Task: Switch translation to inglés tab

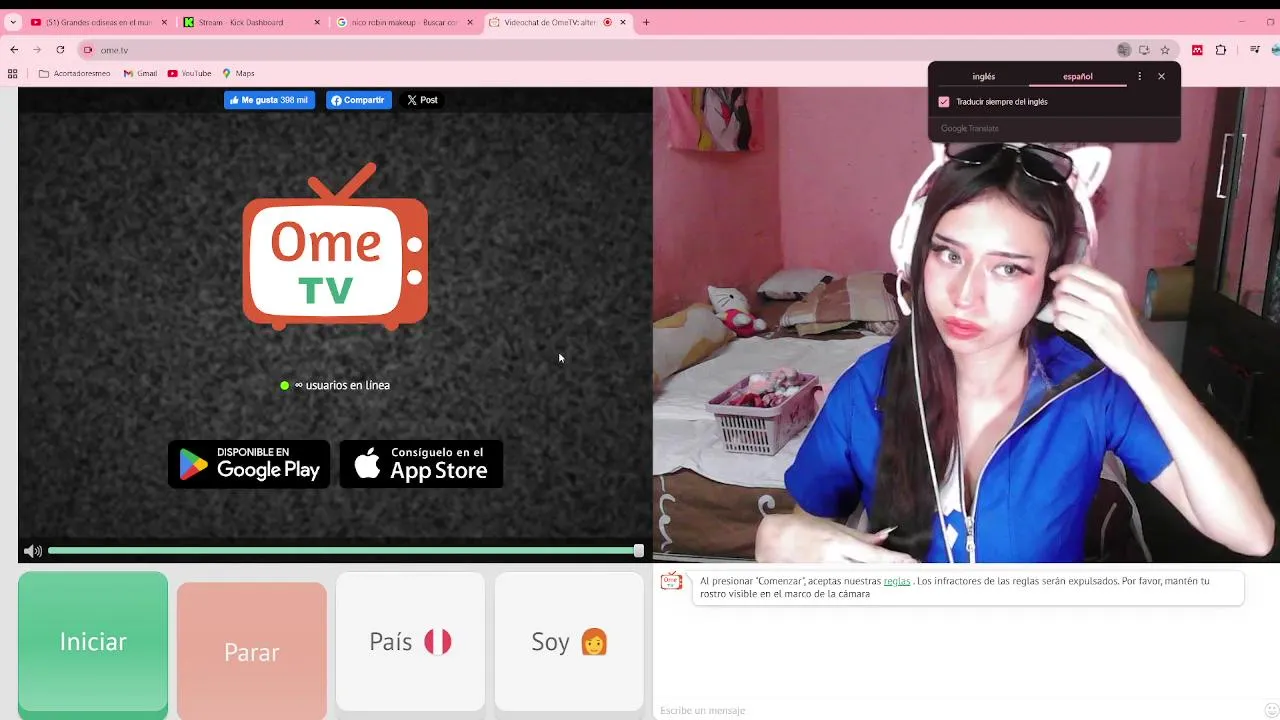Action: 984,76
